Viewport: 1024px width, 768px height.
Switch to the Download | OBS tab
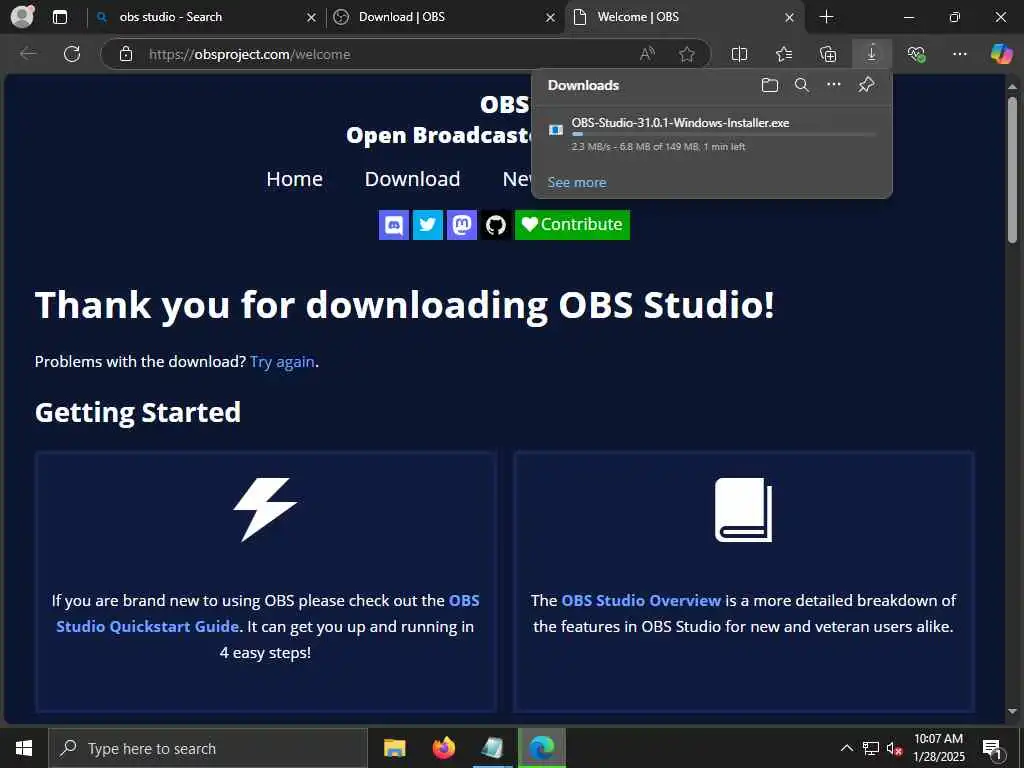(446, 17)
